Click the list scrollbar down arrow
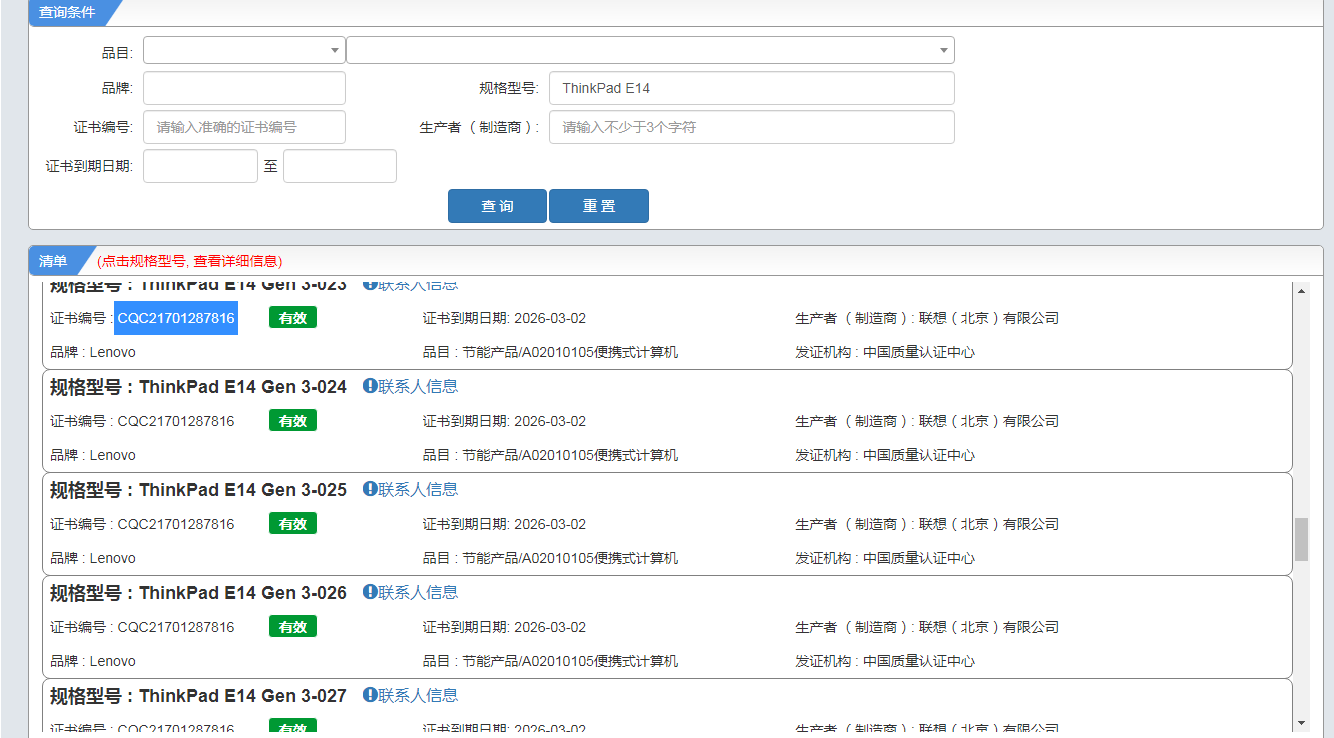This screenshot has height=738, width=1334. click(x=1301, y=722)
